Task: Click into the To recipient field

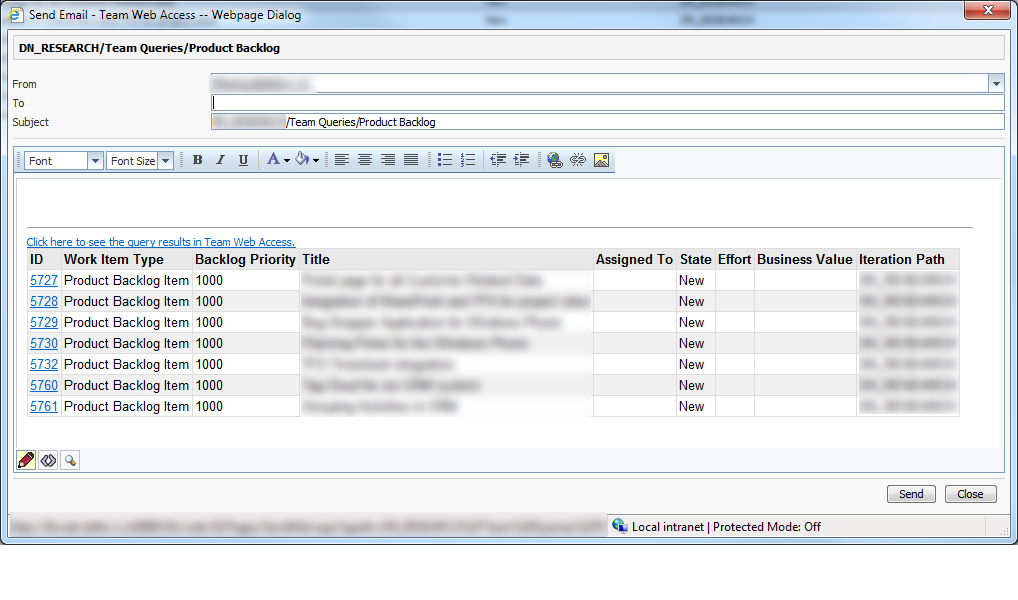Action: click(607, 103)
